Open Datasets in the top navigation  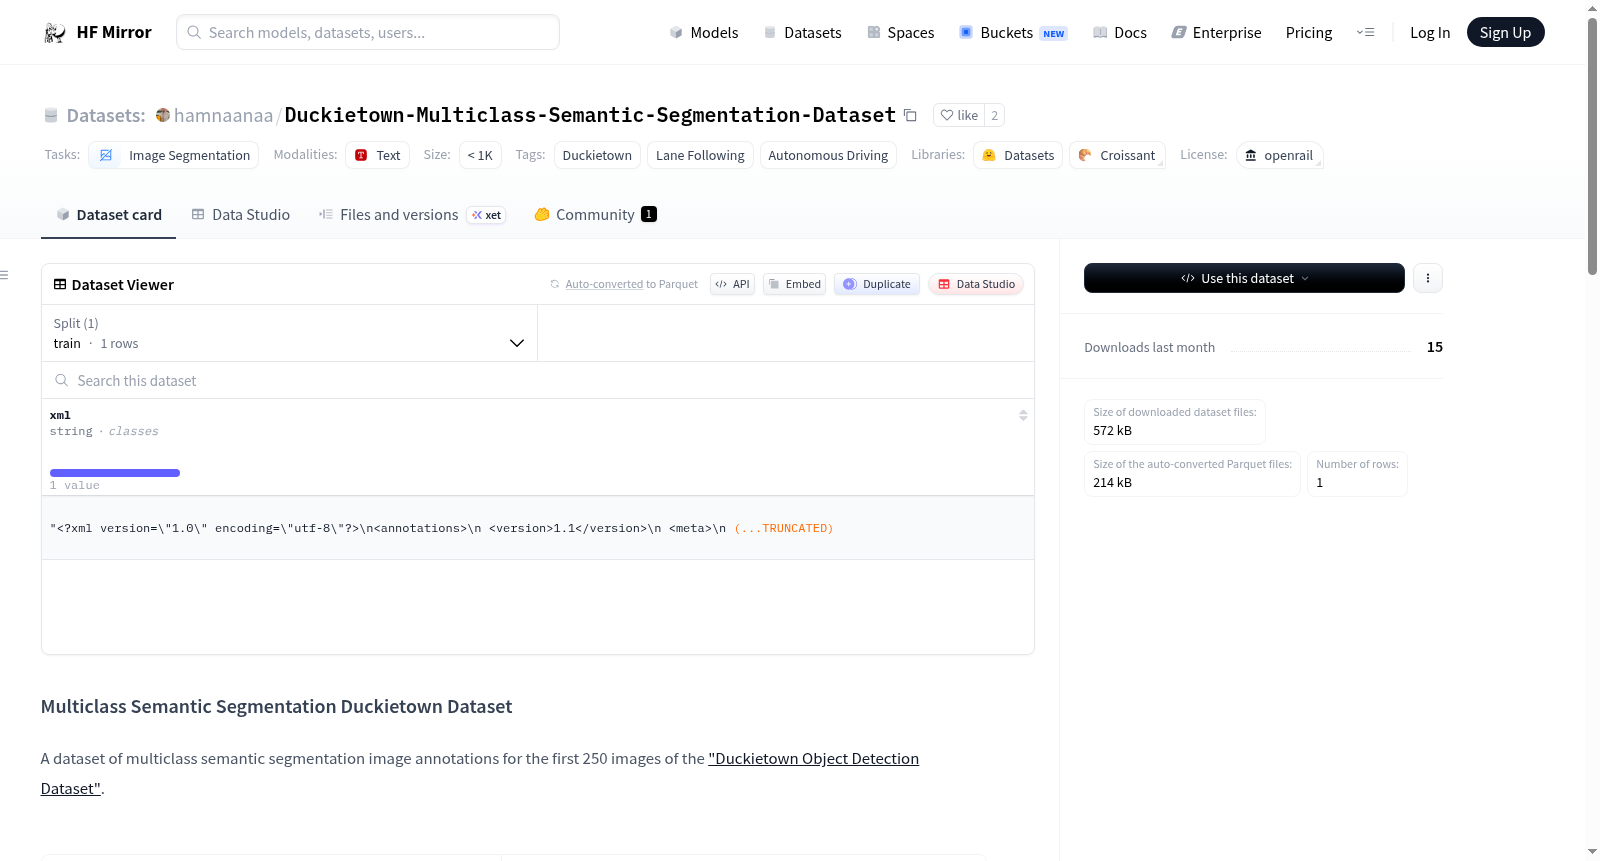(x=802, y=33)
